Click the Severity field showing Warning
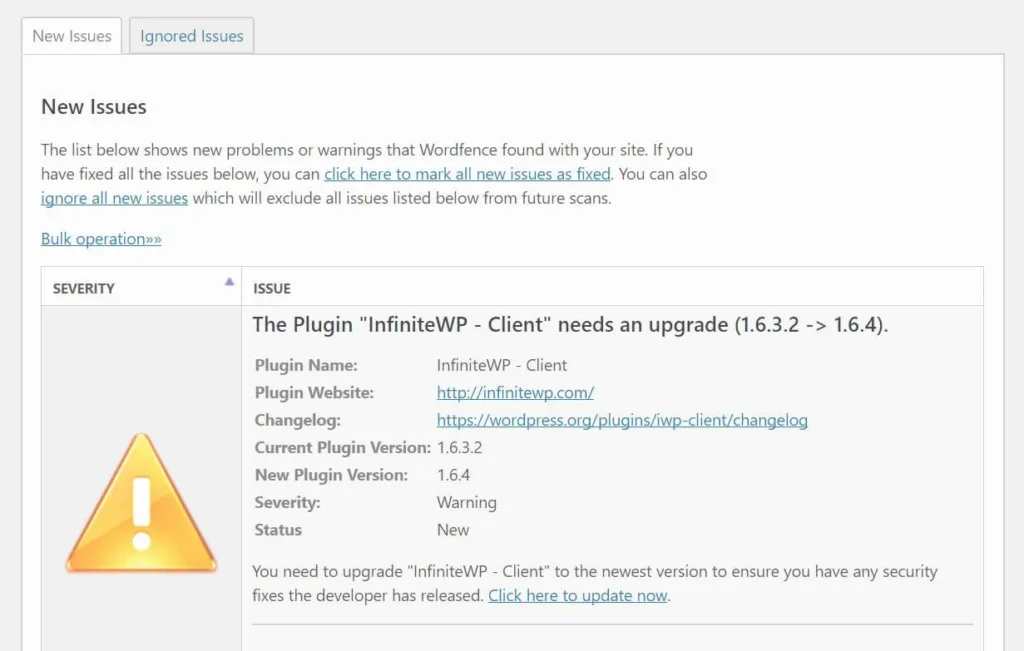The height and width of the screenshot is (651, 1024). pyautogui.click(x=466, y=502)
